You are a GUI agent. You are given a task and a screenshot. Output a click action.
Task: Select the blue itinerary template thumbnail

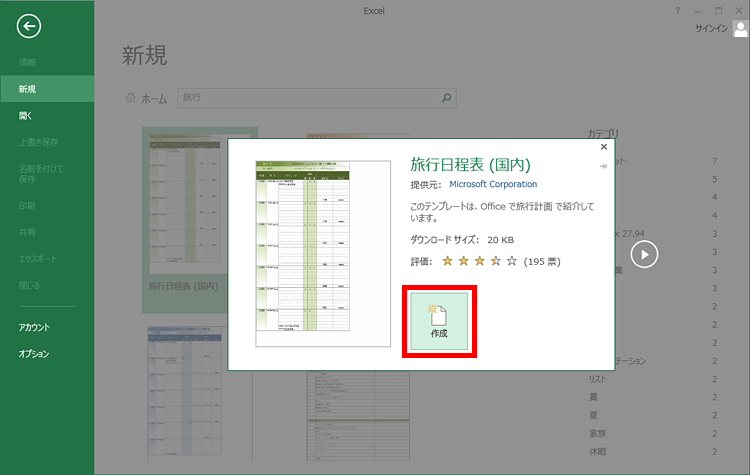[x=185, y=392]
